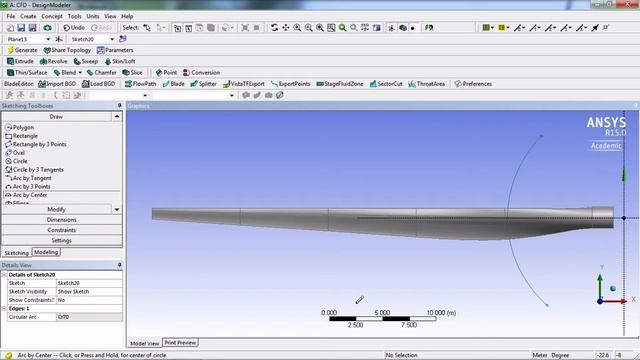Click the Save project floppy icon
Screen dimensions: 640x360
tap(21, 28)
